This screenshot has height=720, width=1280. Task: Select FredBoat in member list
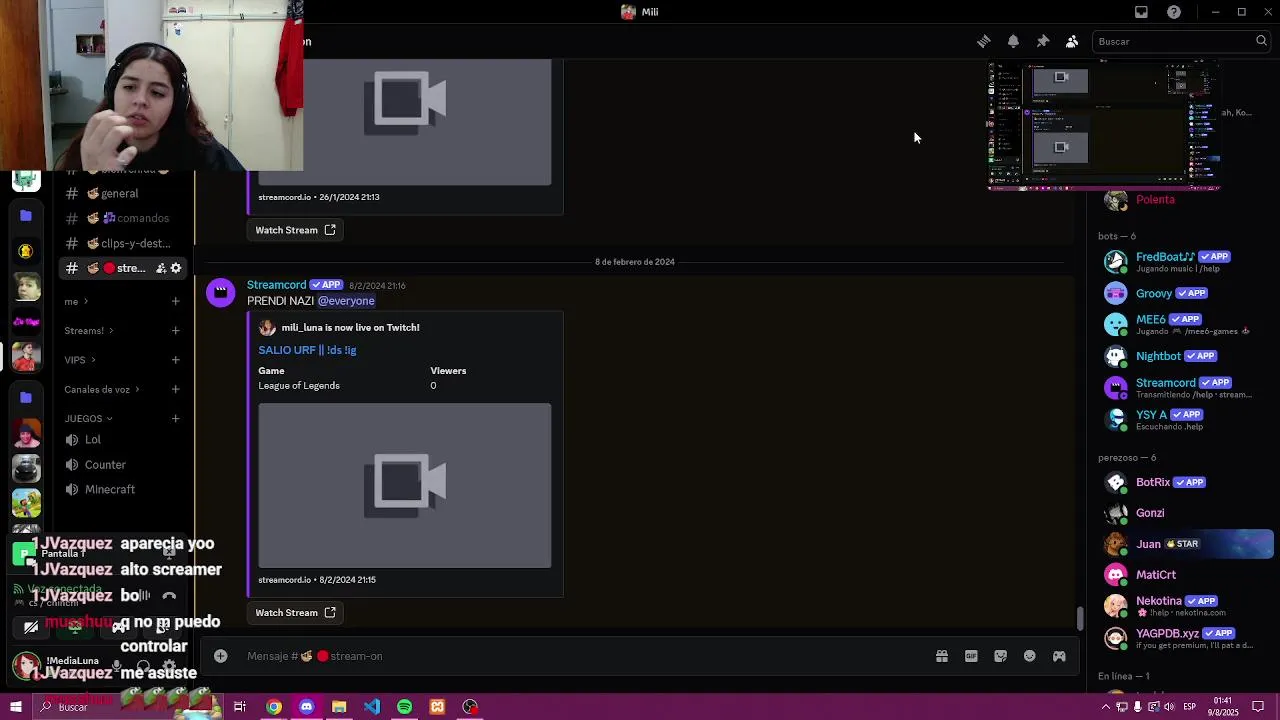(x=1185, y=262)
